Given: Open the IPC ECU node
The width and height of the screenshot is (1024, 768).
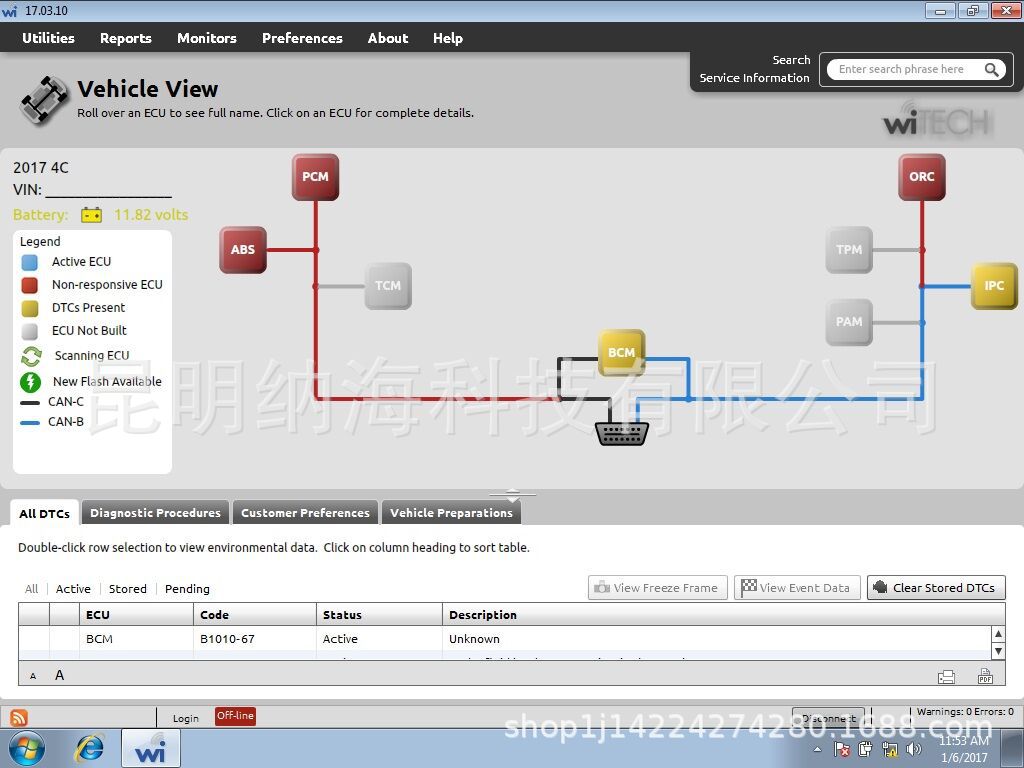Looking at the screenshot, I should tap(994, 286).
